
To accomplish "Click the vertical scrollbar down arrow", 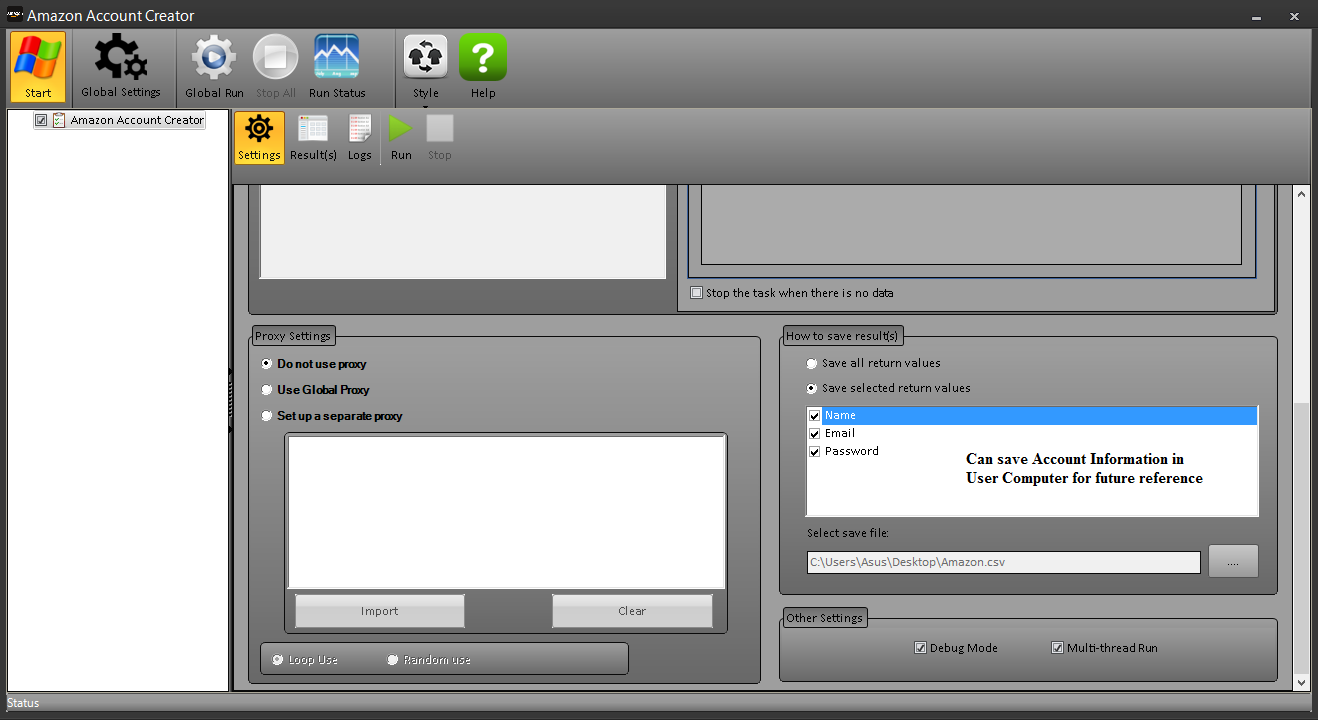I will (x=1301, y=682).
